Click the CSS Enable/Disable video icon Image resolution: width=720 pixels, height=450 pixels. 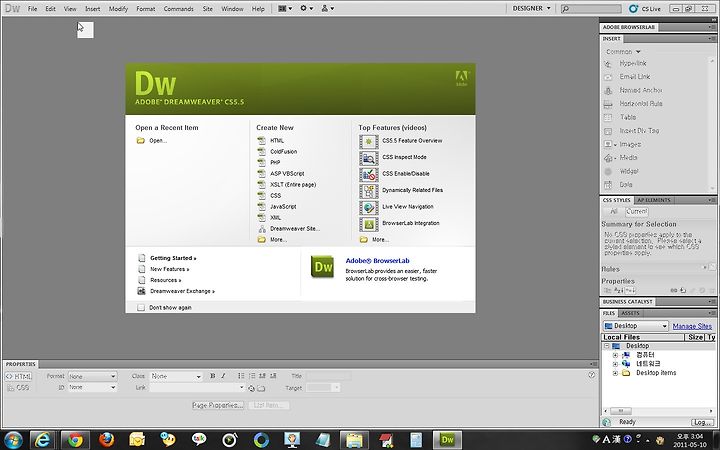pos(368,174)
